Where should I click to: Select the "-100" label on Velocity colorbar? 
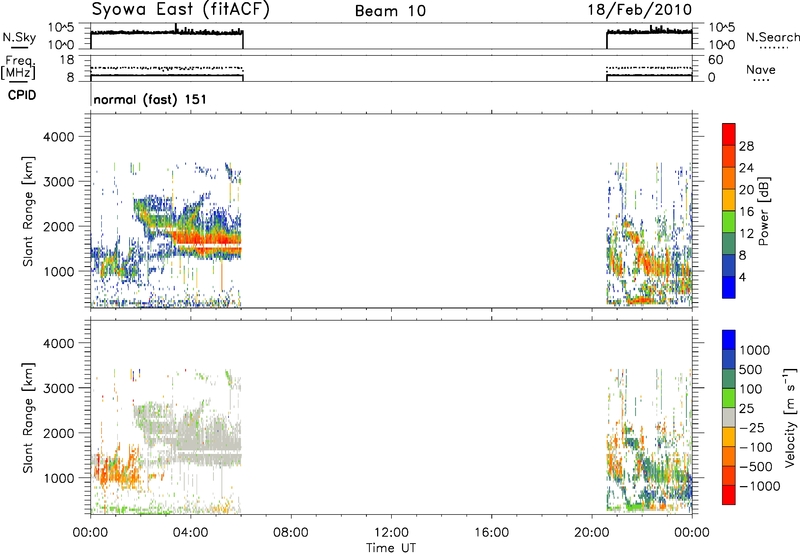(756, 447)
